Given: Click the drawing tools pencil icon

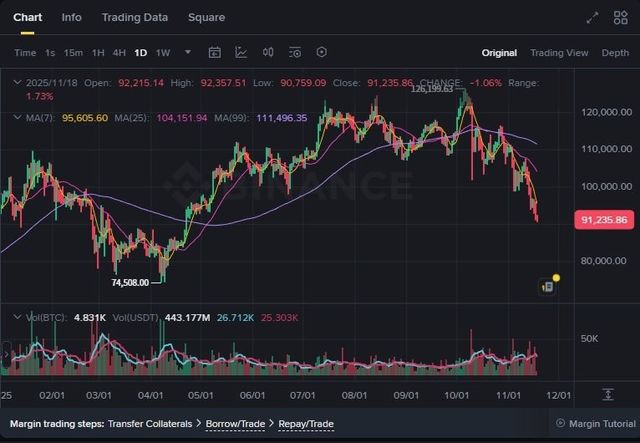Looking at the screenshot, I should tap(295, 52).
